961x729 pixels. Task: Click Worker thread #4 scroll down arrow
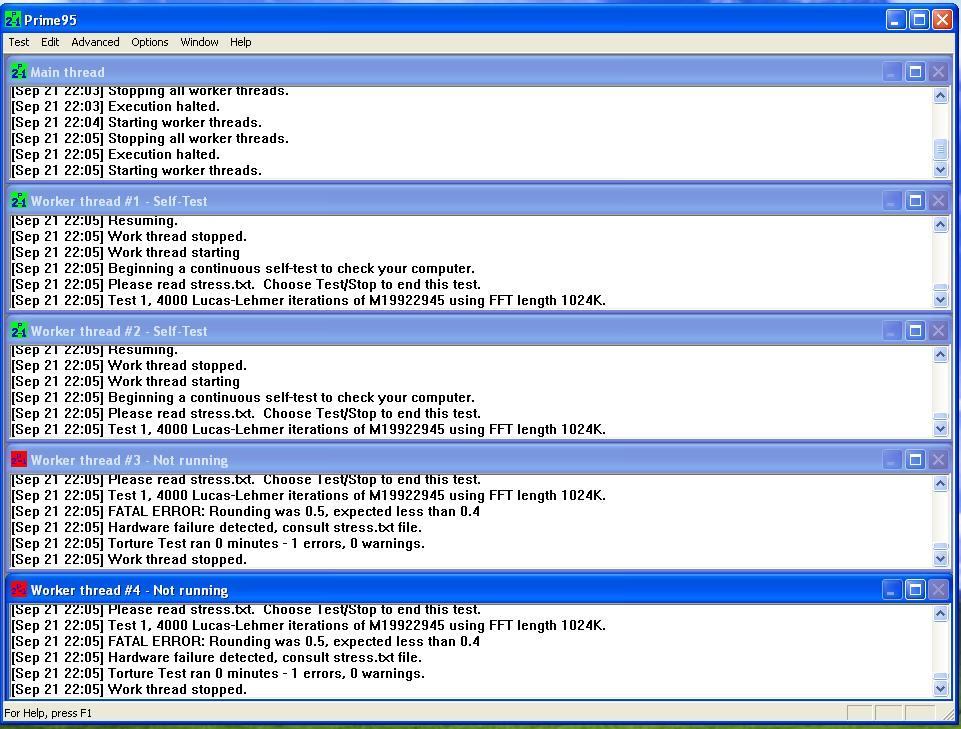[940, 689]
